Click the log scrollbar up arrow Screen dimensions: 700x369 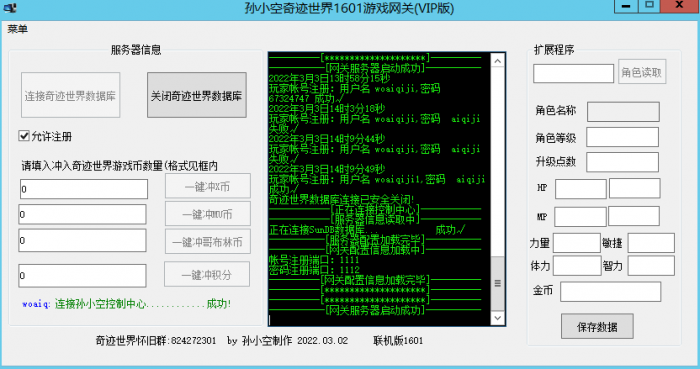coord(497,61)
